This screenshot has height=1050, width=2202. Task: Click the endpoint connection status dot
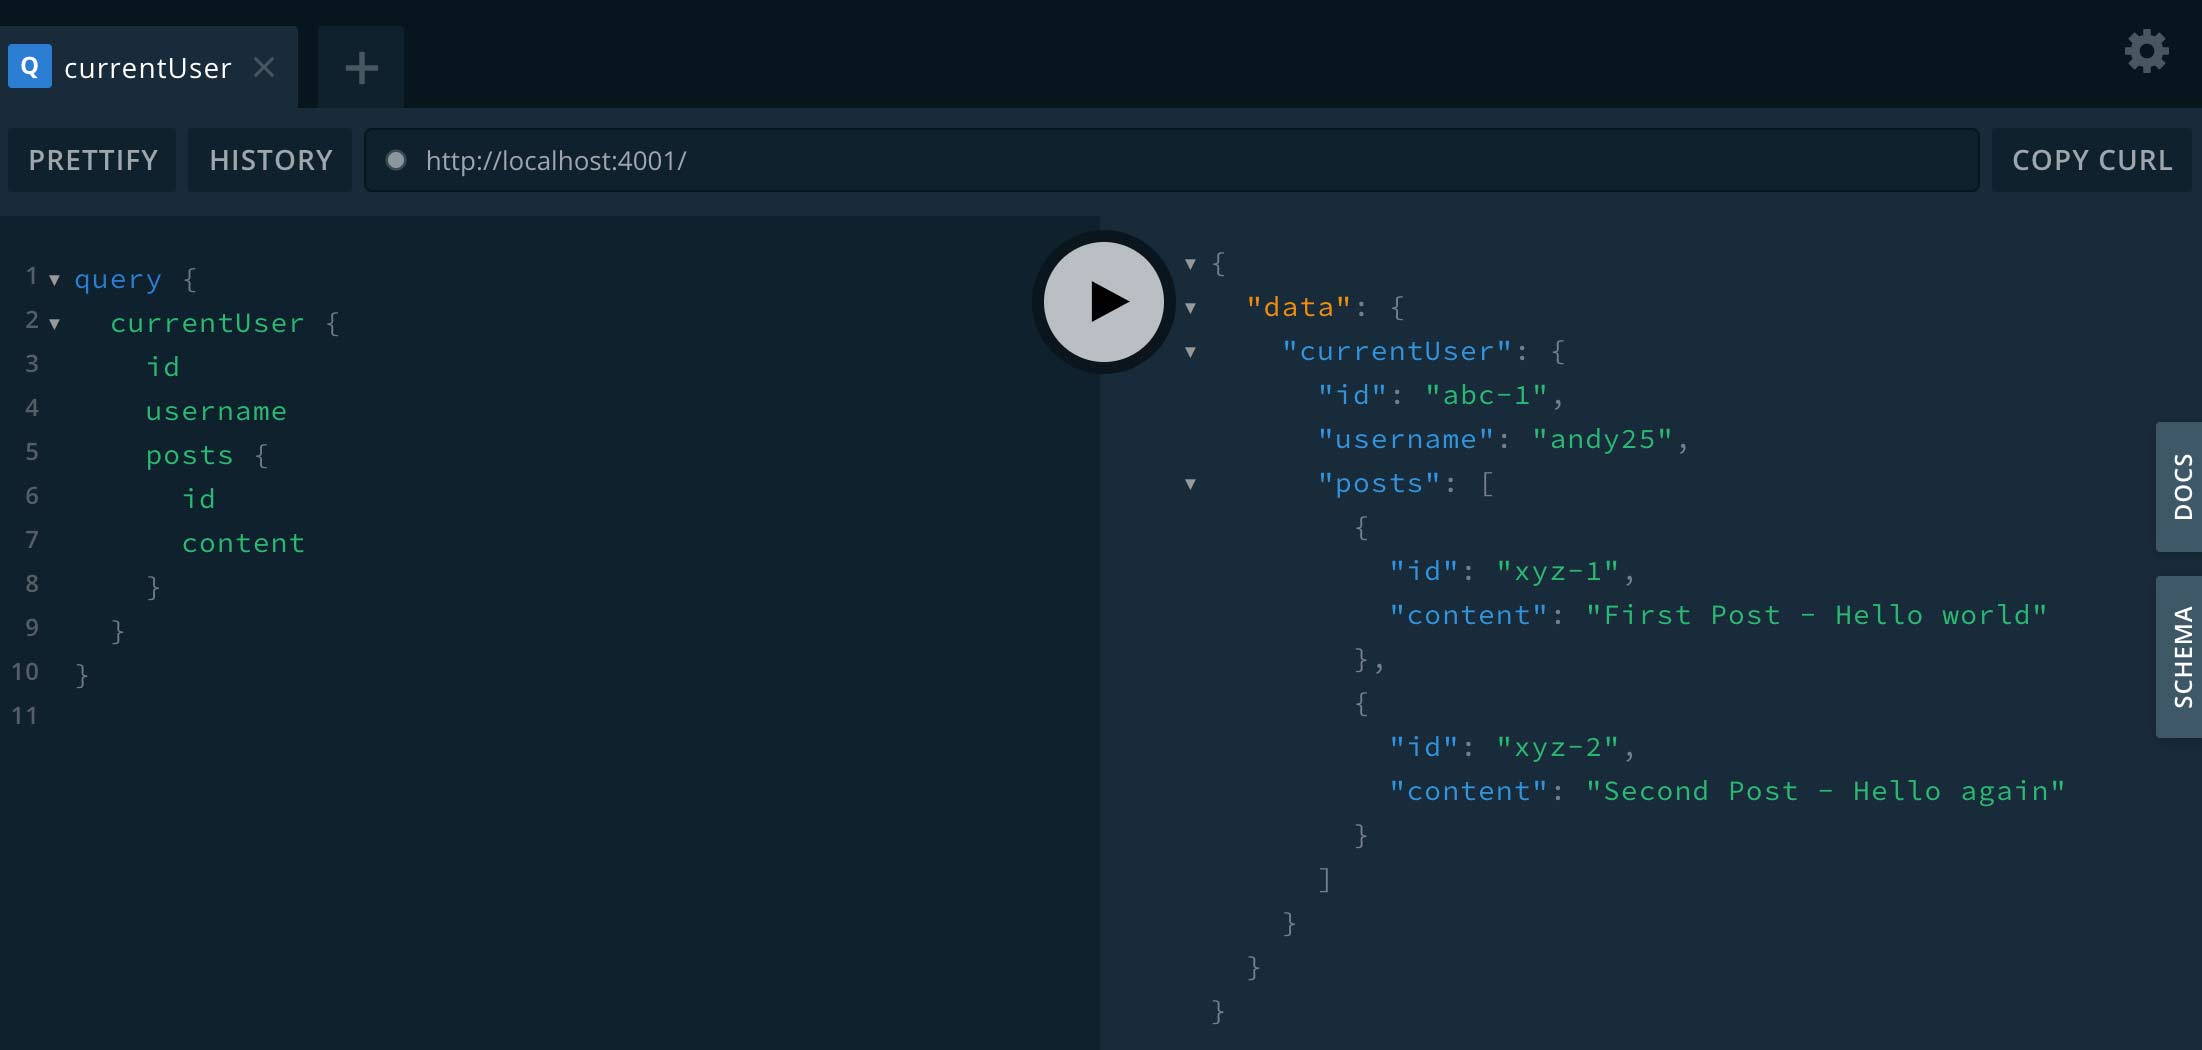pyautogui.click(x=396, y=160)
